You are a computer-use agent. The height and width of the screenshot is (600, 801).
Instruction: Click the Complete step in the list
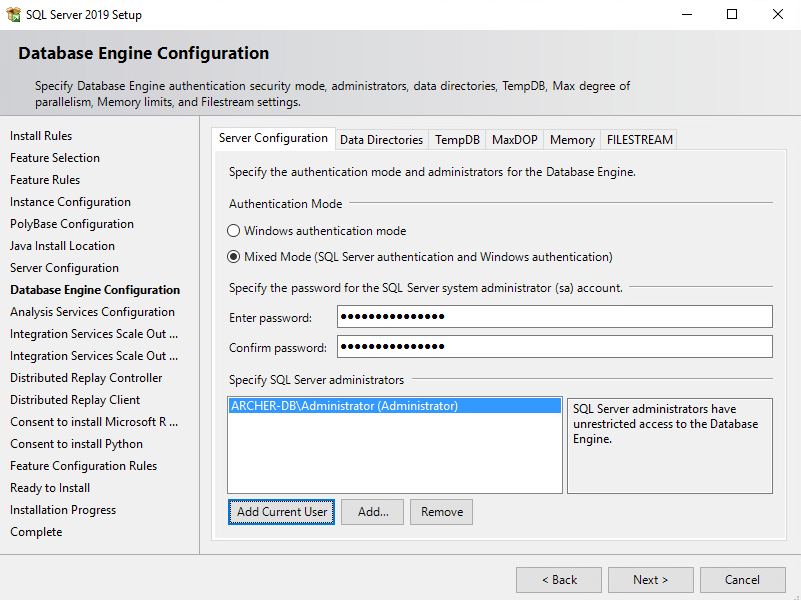[36, 532]
